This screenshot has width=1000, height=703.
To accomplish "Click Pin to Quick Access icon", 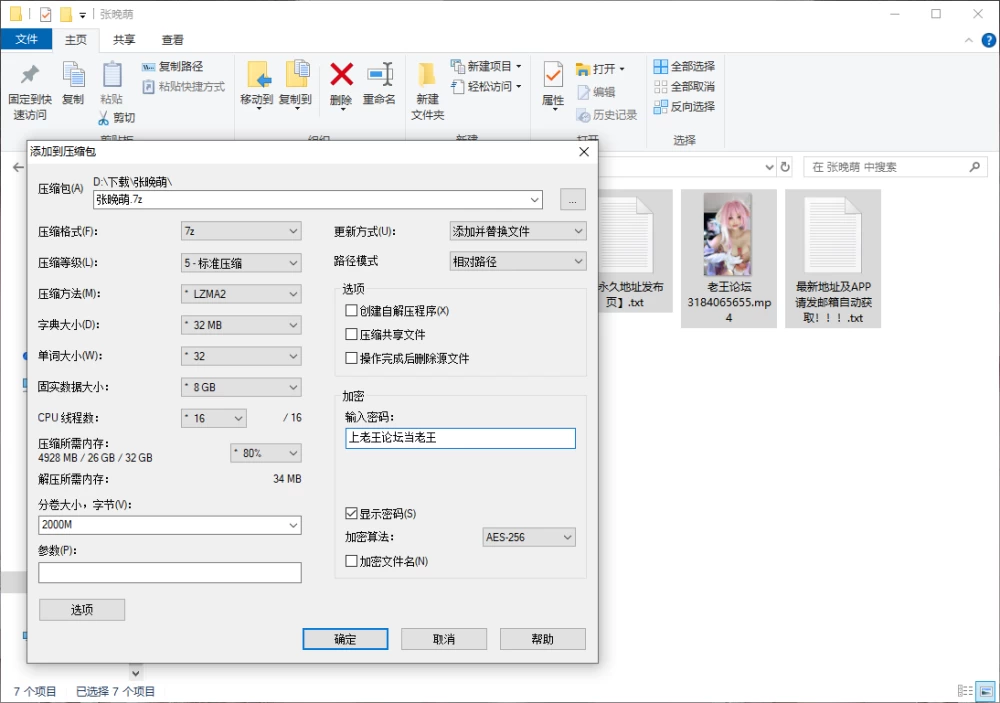I will pos(29,75).
